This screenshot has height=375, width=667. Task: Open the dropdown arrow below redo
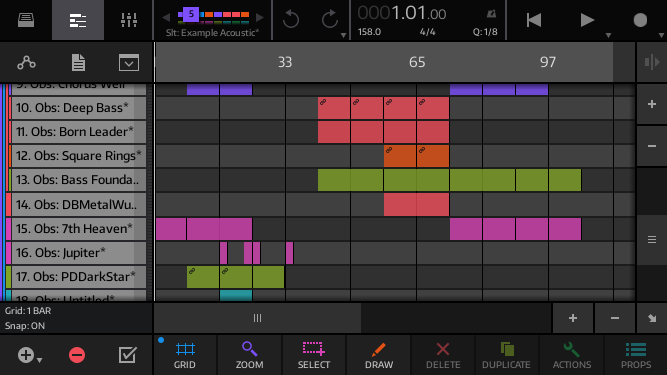click(x=343, y=36)
